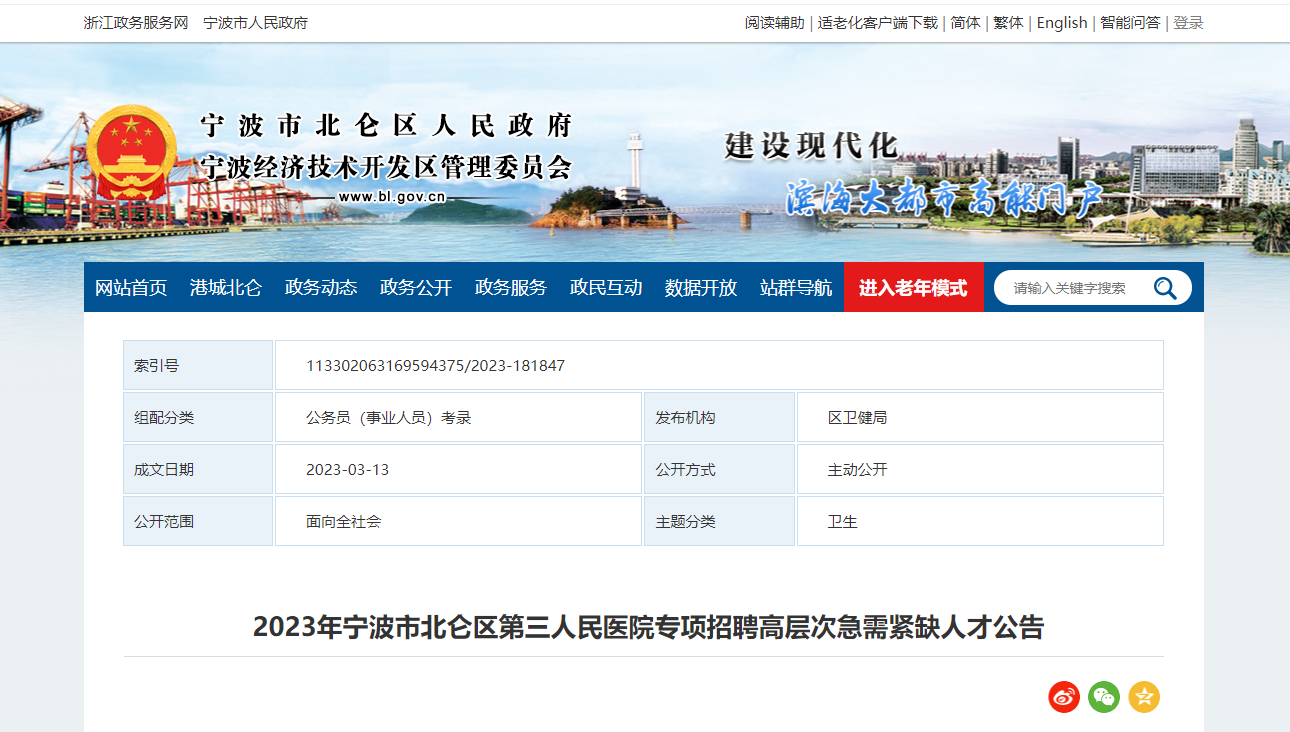Open the 网站首页 menu item

click(x=131, y=288)
